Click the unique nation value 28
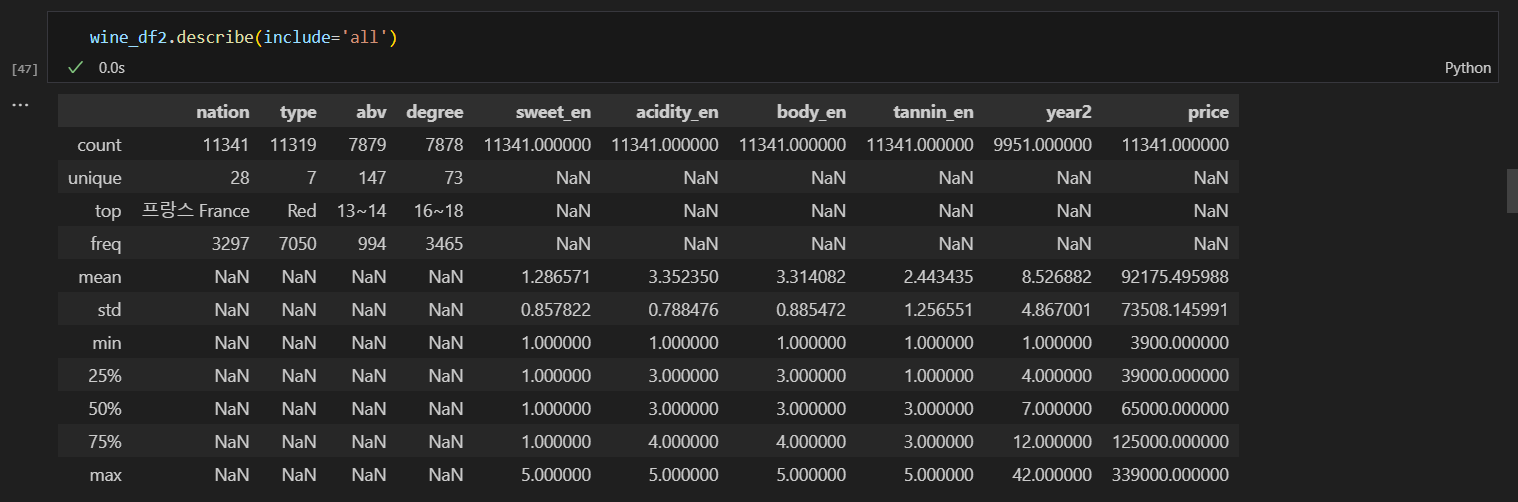Image resolution: width=1518 pixels, height=502 pixels. 239,178
